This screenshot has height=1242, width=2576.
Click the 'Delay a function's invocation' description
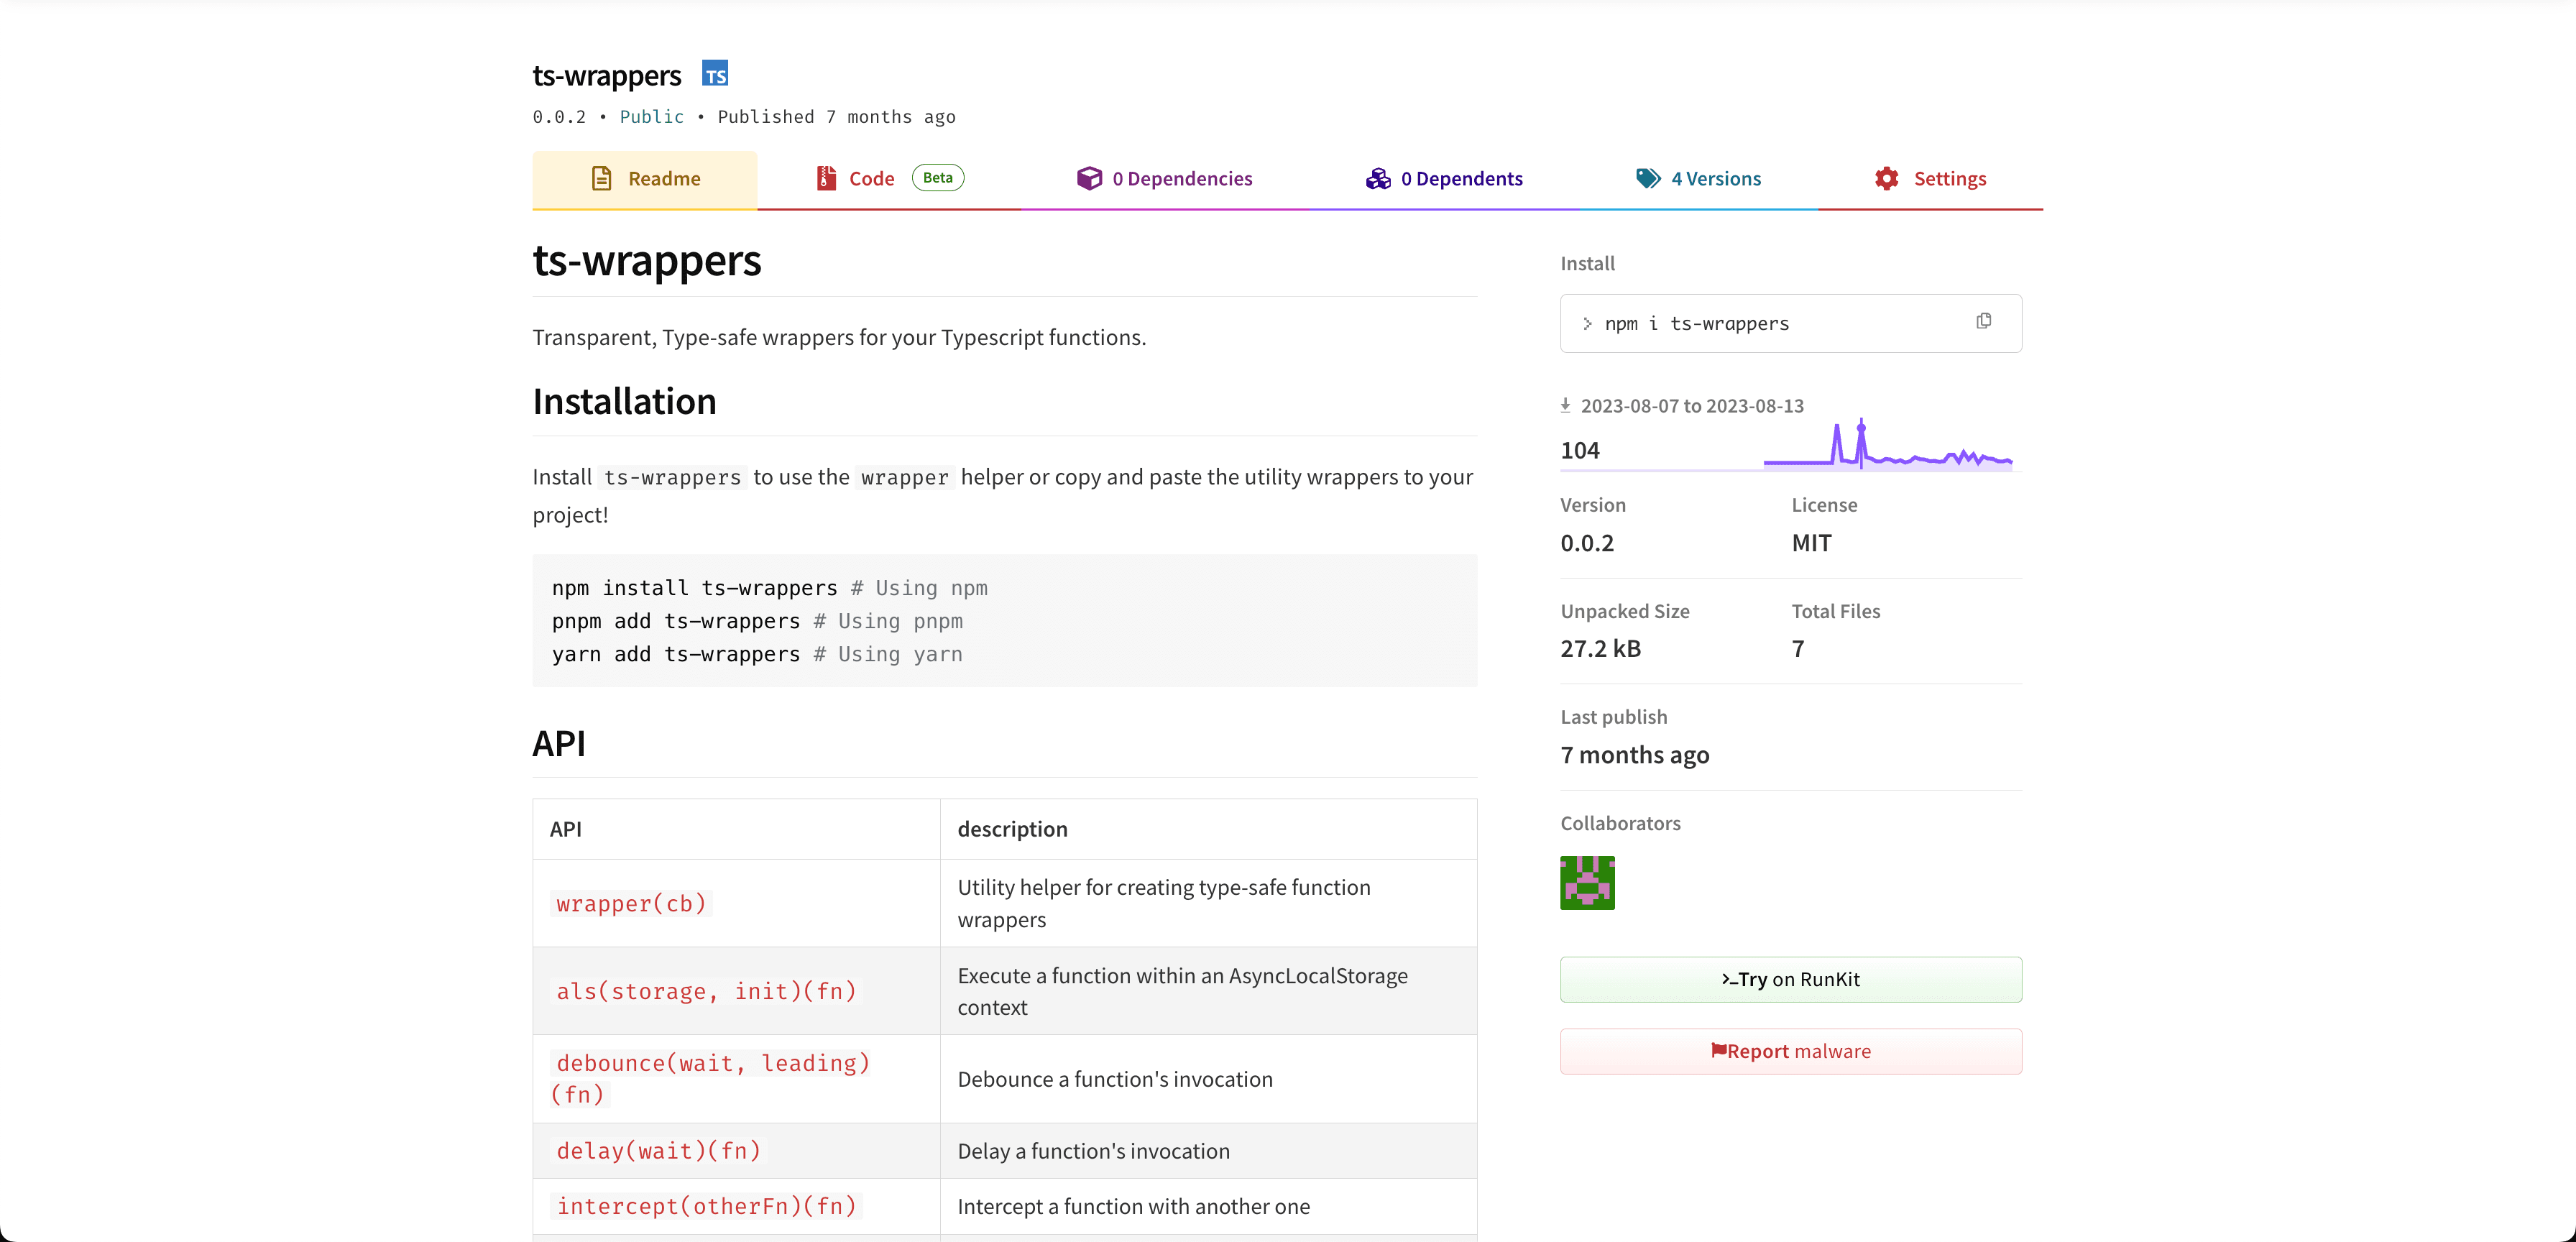tap(1094, 1151)
